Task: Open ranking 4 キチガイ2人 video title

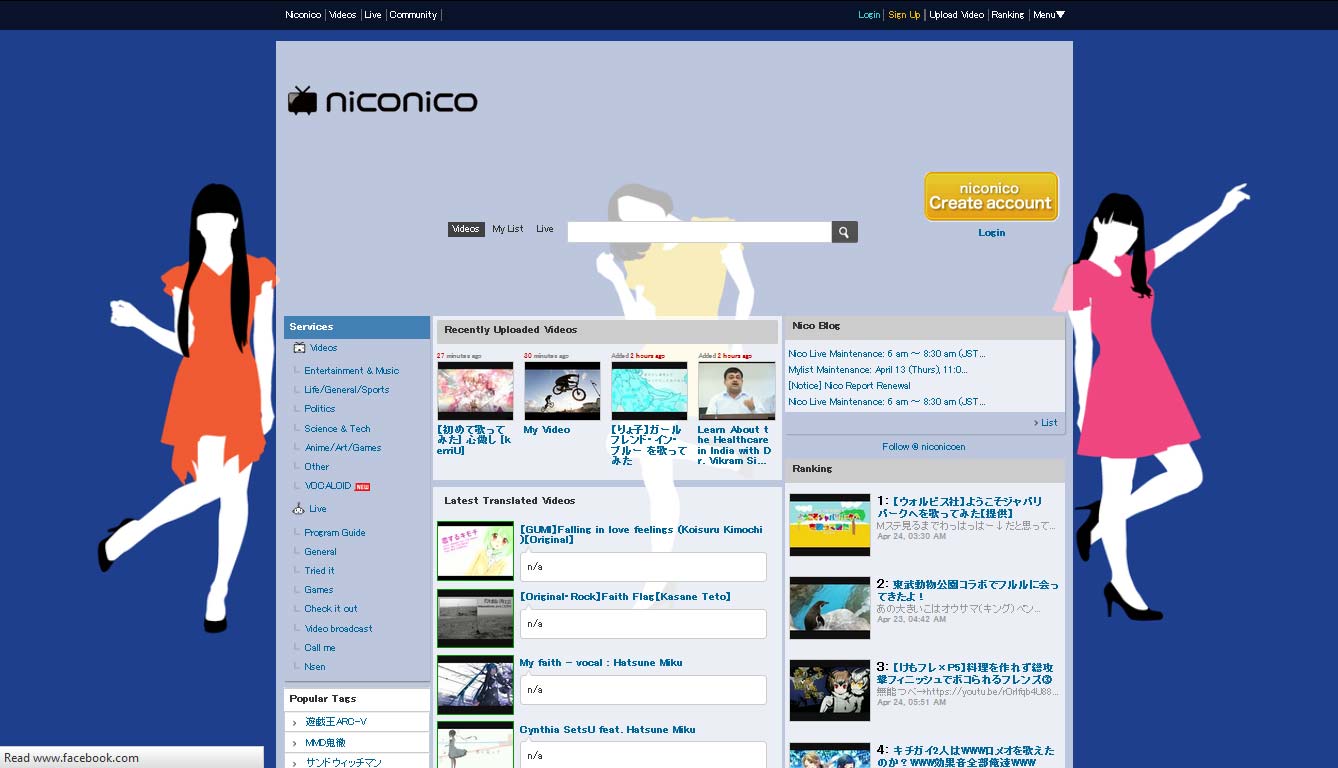Action: click(x=965, y=756)
